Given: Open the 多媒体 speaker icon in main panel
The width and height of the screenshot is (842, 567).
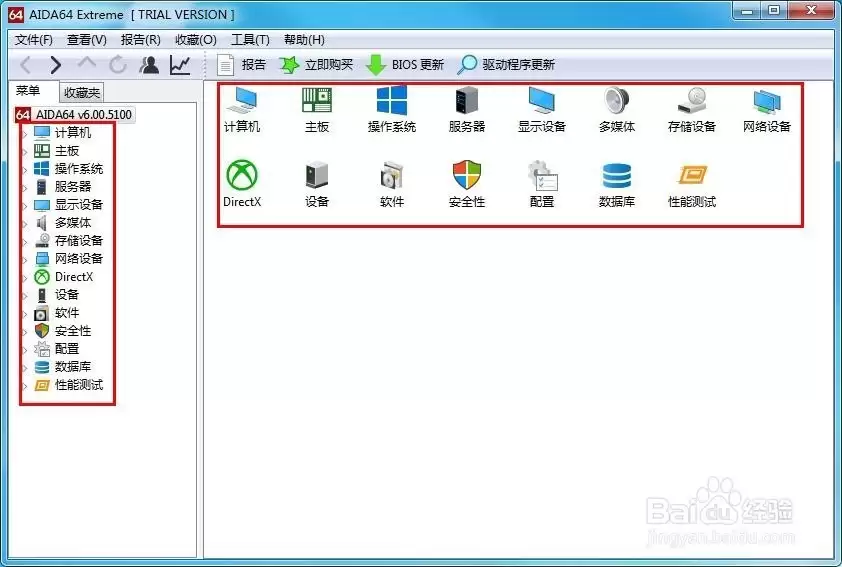Looking at the screenshot, I should click(616, 110).
